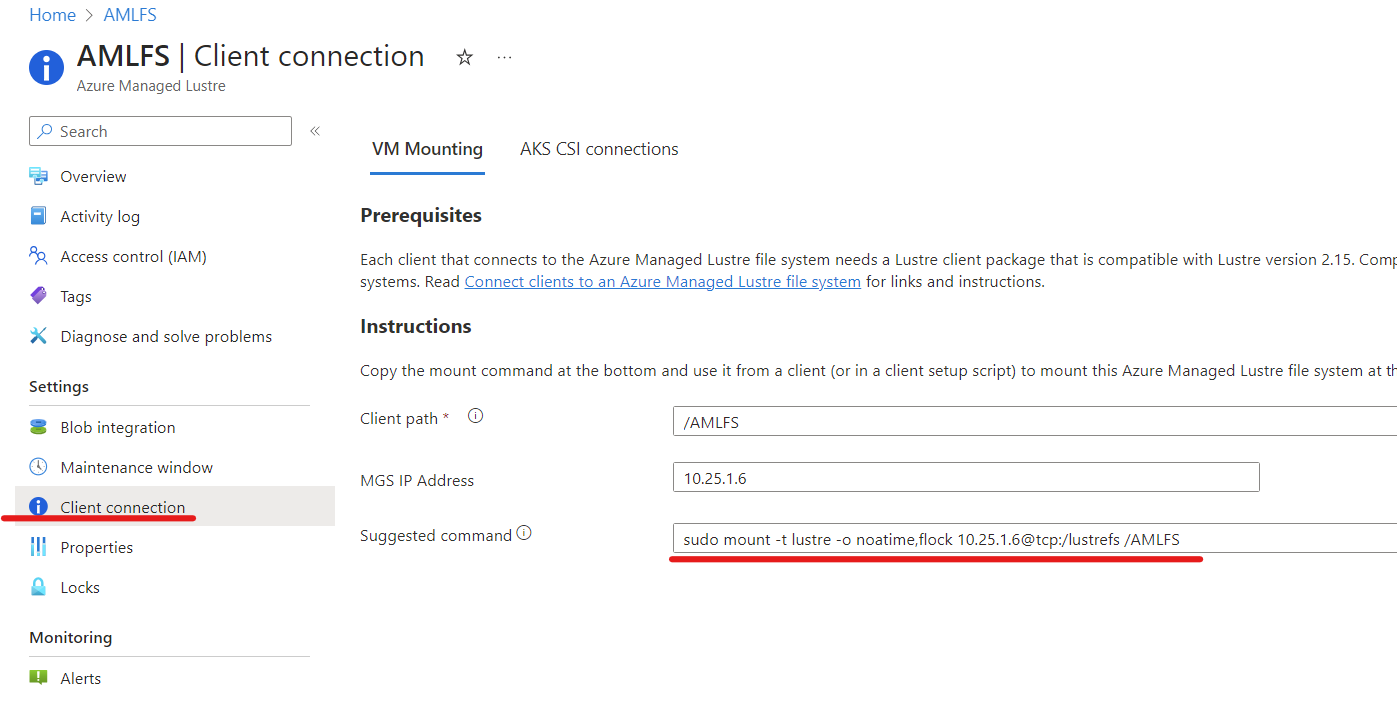Open Activity log icon
Image resolution: width=1397 pixels, height=707 pixels.
coord(39,217)
